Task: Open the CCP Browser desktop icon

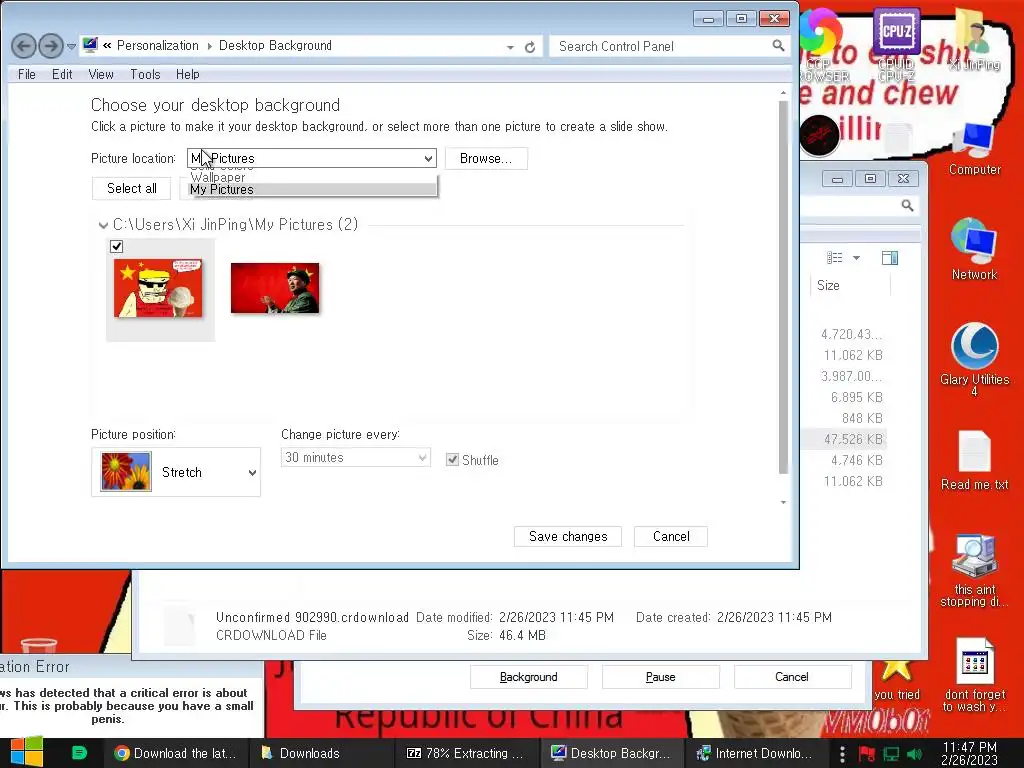Action: (x=824, y=44)
